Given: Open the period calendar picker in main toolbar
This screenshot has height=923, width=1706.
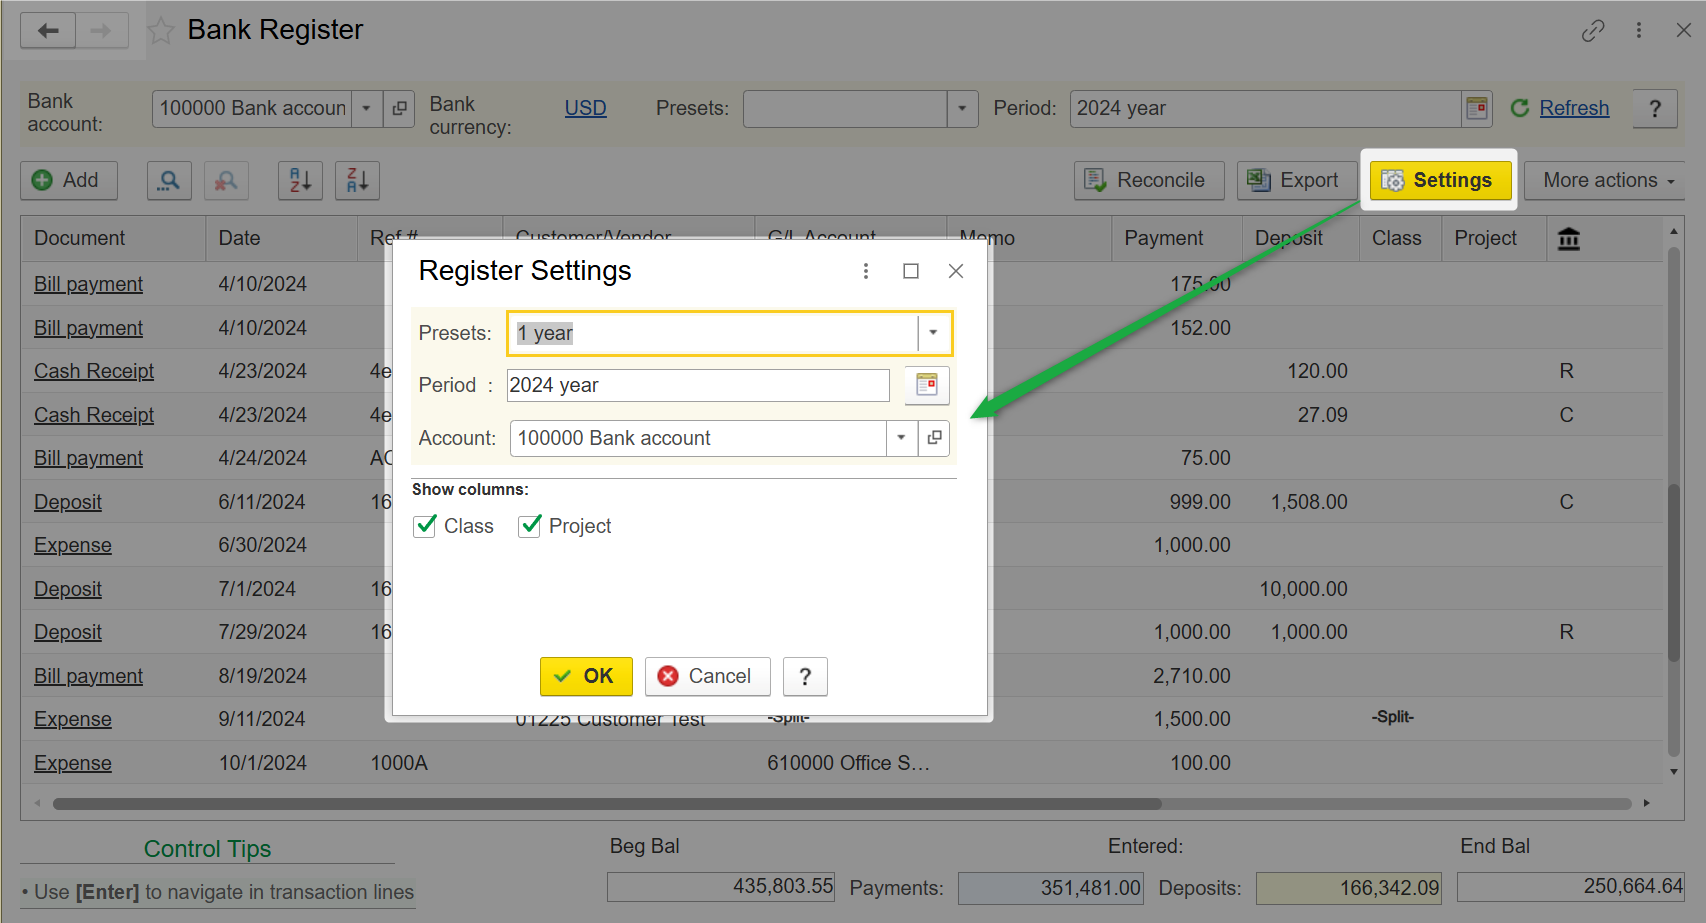Looking at the screenshot, I should 1477,108.
